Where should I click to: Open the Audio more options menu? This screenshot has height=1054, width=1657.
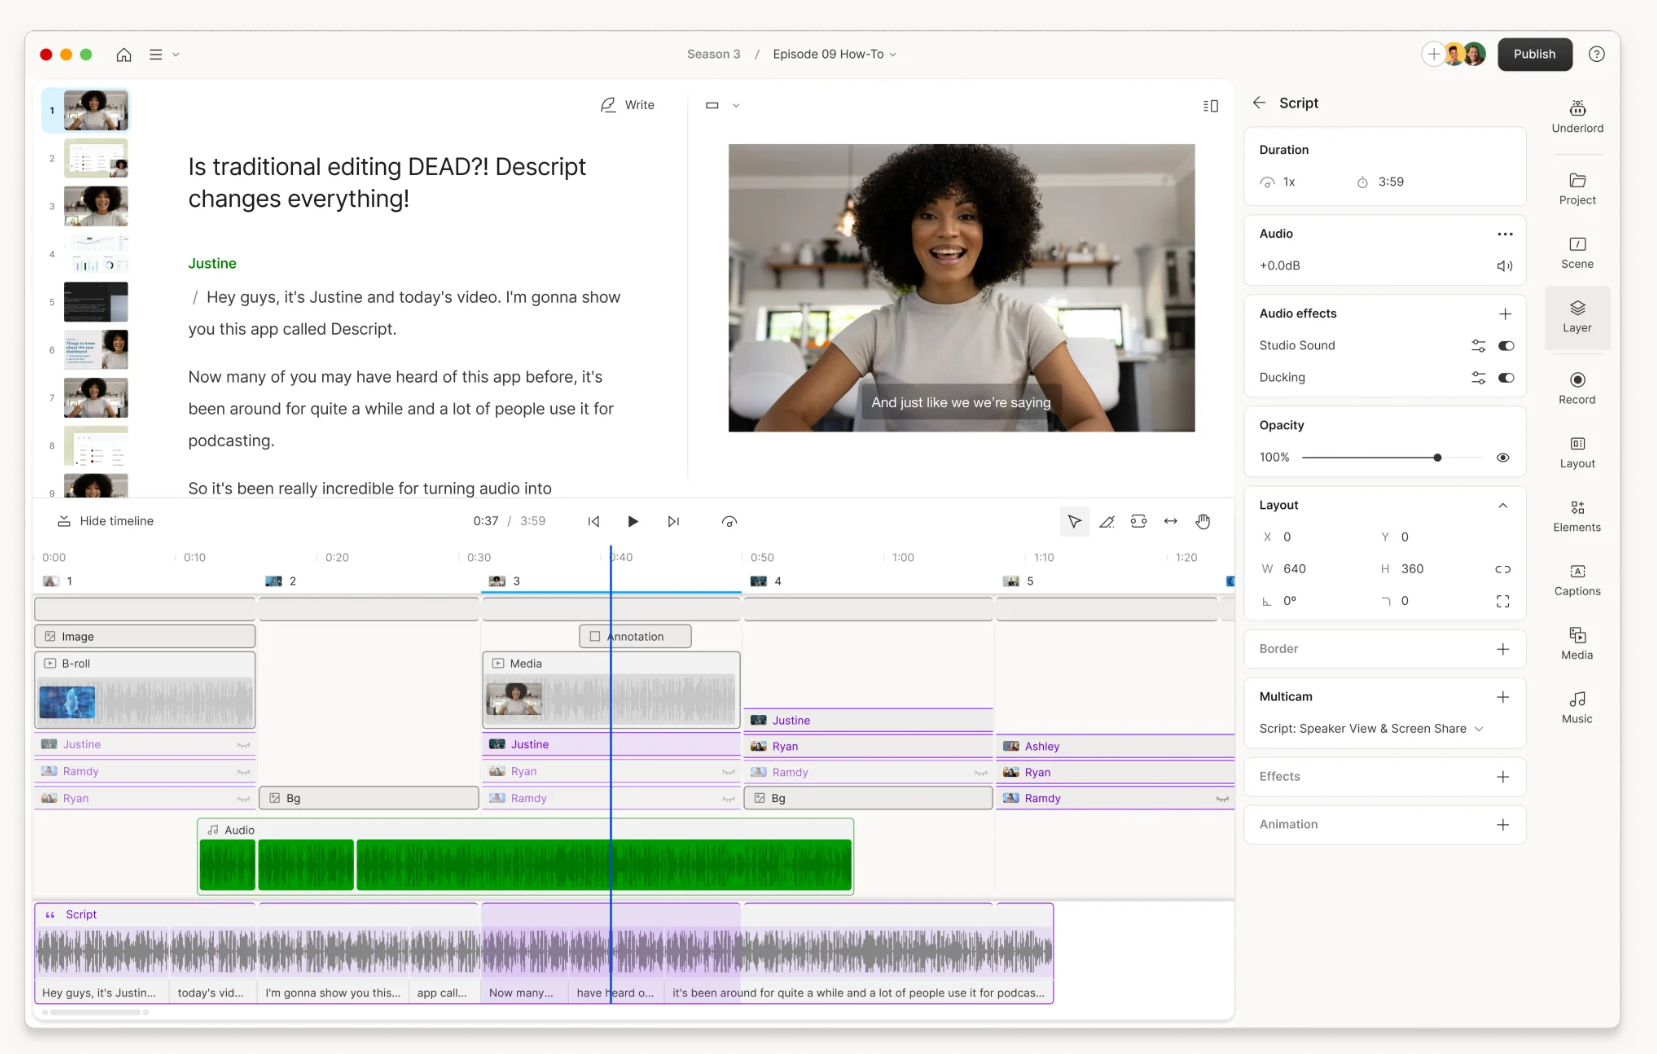tap(1505, 234)
